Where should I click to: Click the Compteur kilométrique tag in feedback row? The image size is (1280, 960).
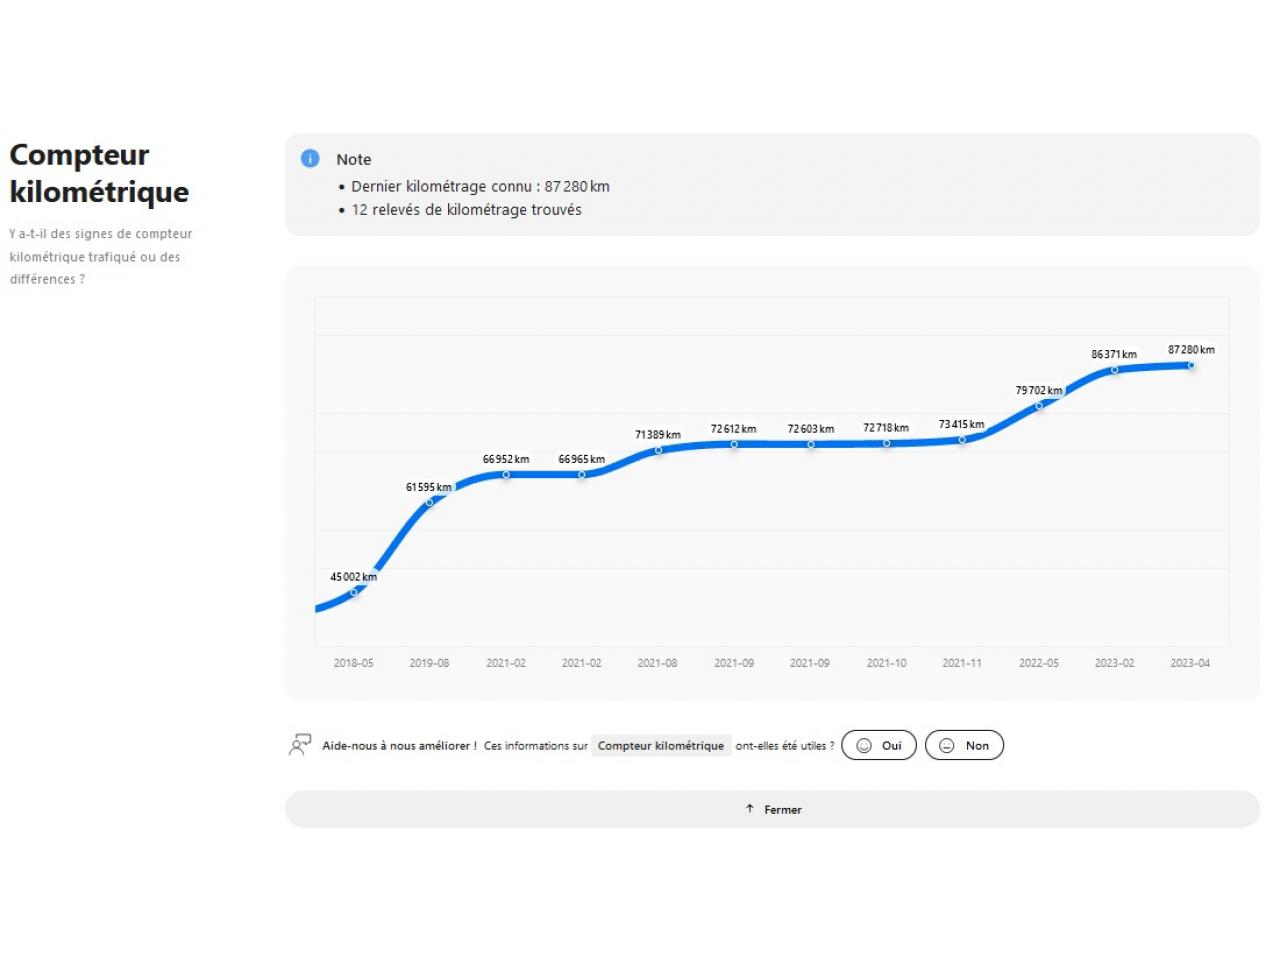(660, 745)
